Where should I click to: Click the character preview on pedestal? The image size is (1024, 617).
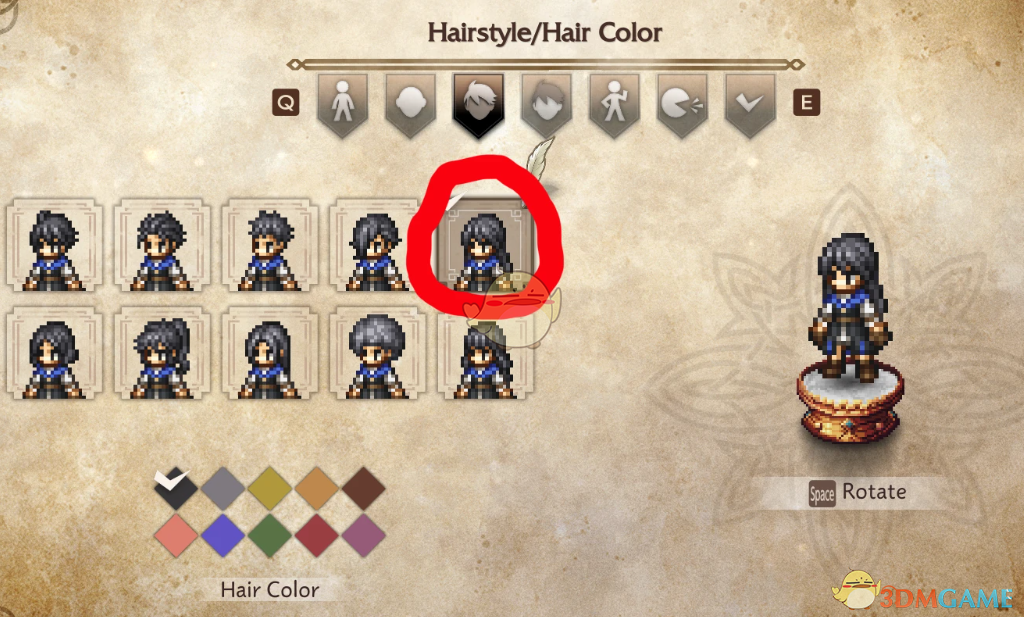(849, 336)
